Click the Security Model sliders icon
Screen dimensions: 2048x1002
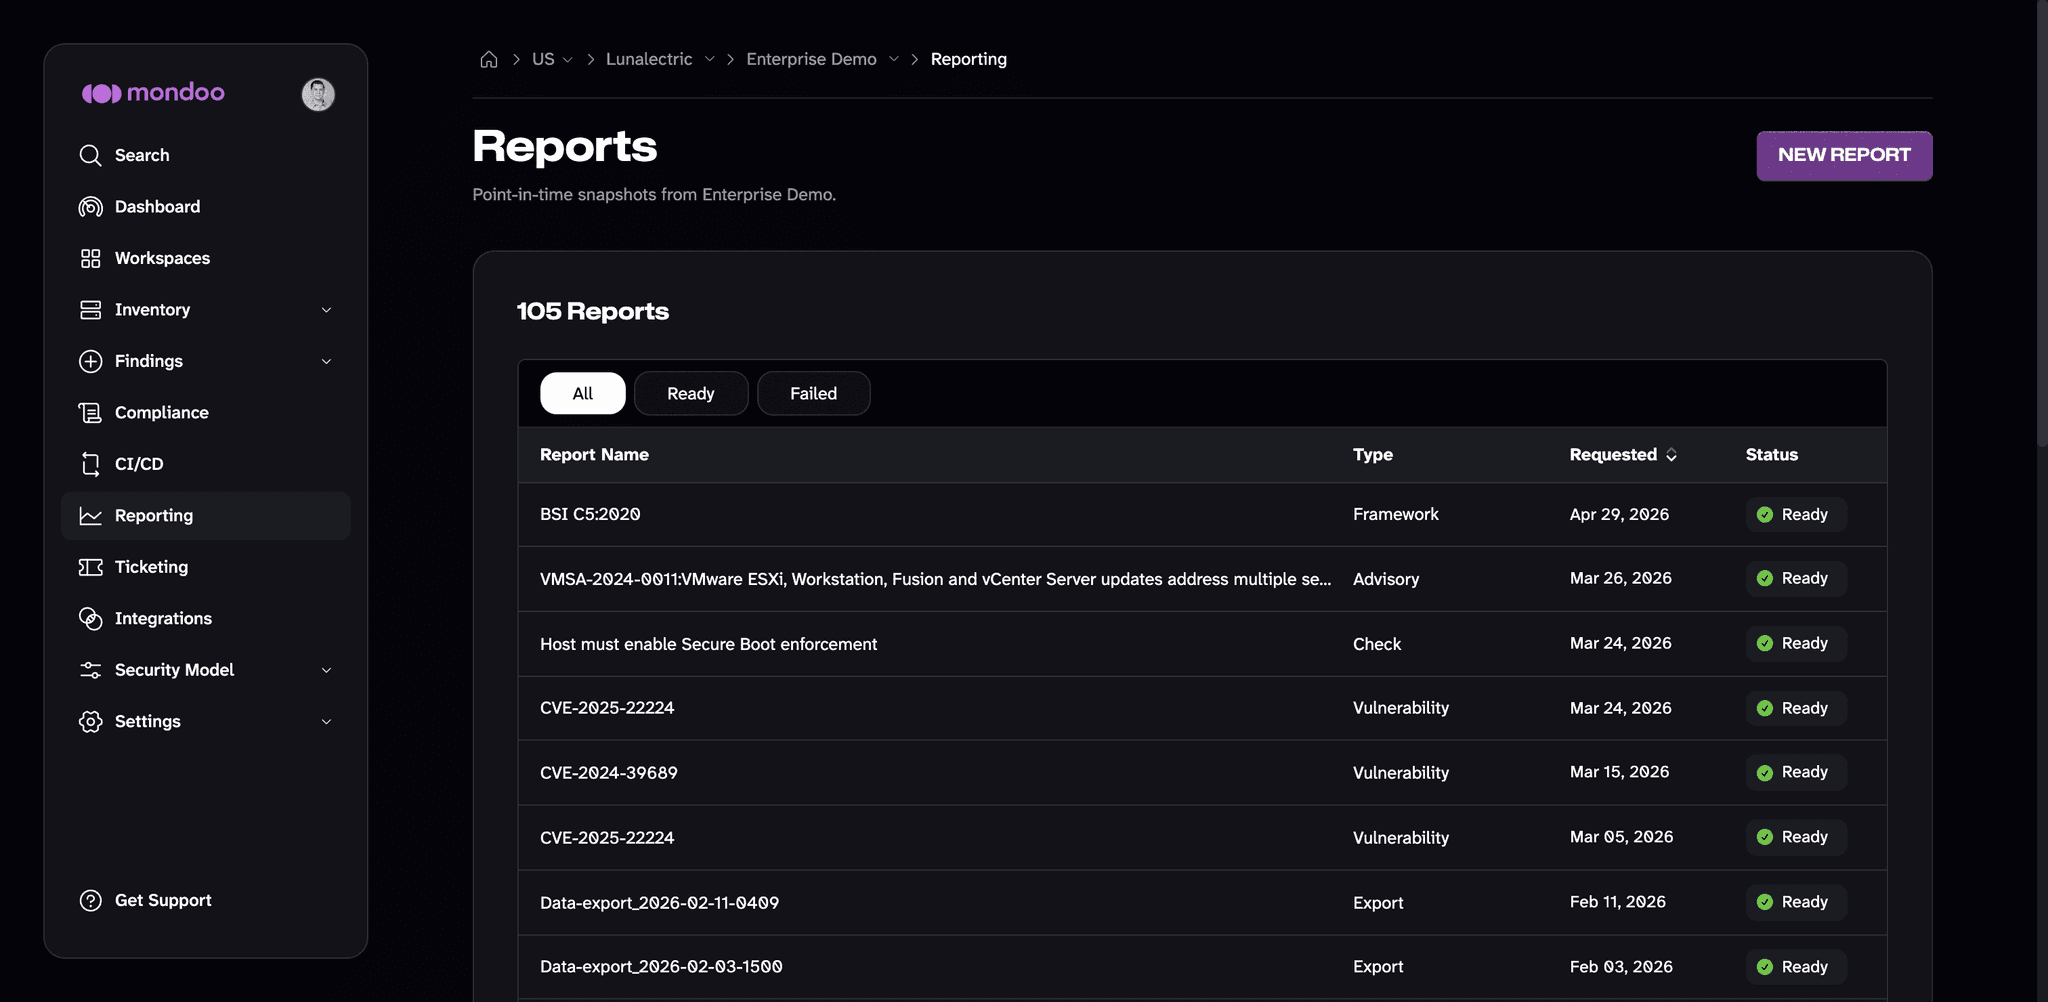90,670
